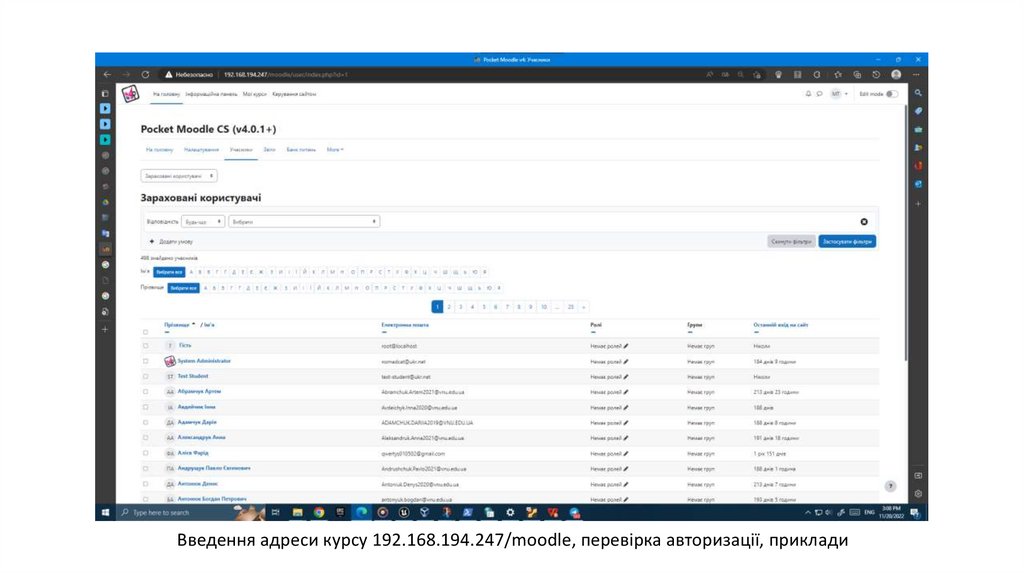Remove the filter condition with X icon

(x=864, y=221)
